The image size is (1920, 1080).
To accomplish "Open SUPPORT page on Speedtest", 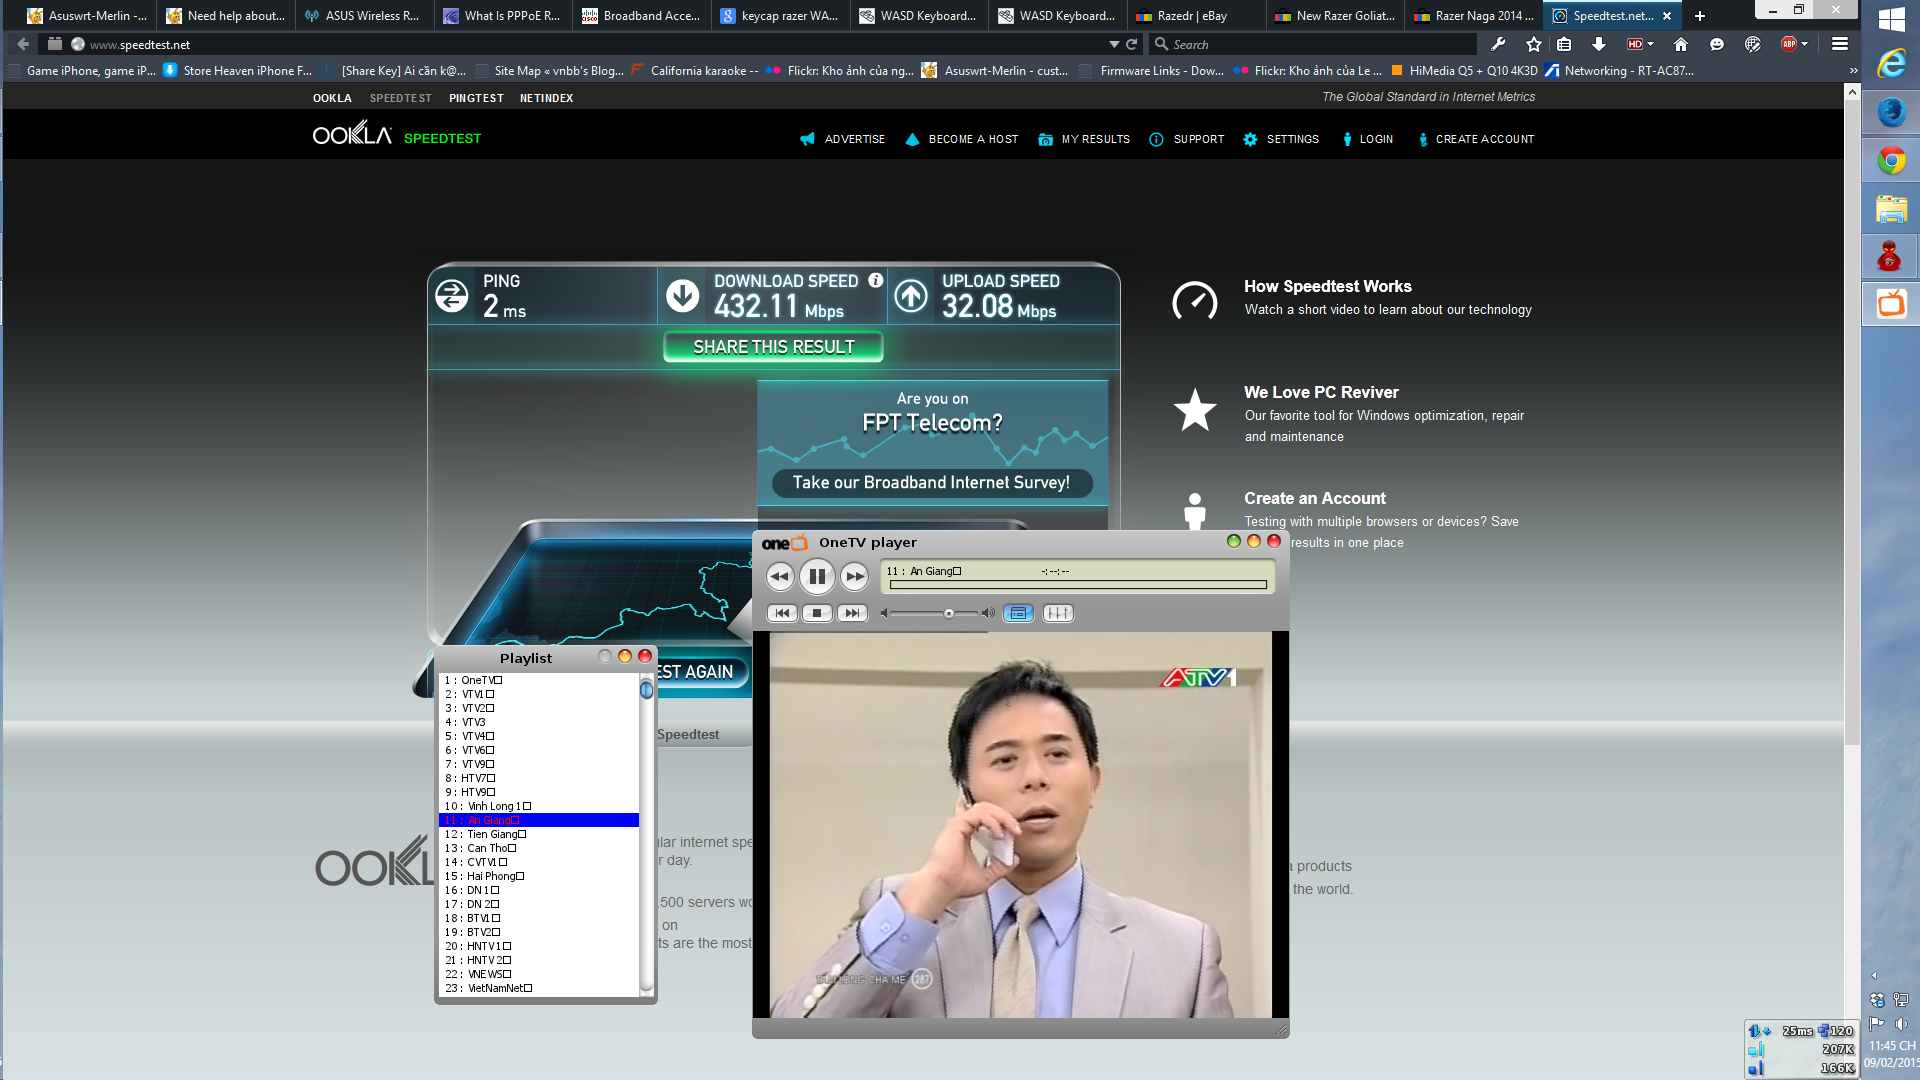I will tap(1186, 140).
